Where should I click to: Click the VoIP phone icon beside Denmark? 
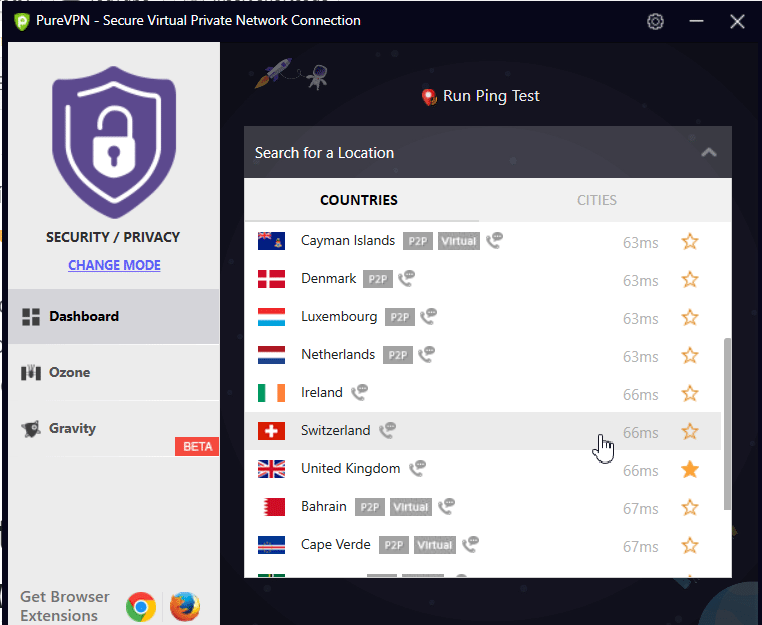(406, 278)
